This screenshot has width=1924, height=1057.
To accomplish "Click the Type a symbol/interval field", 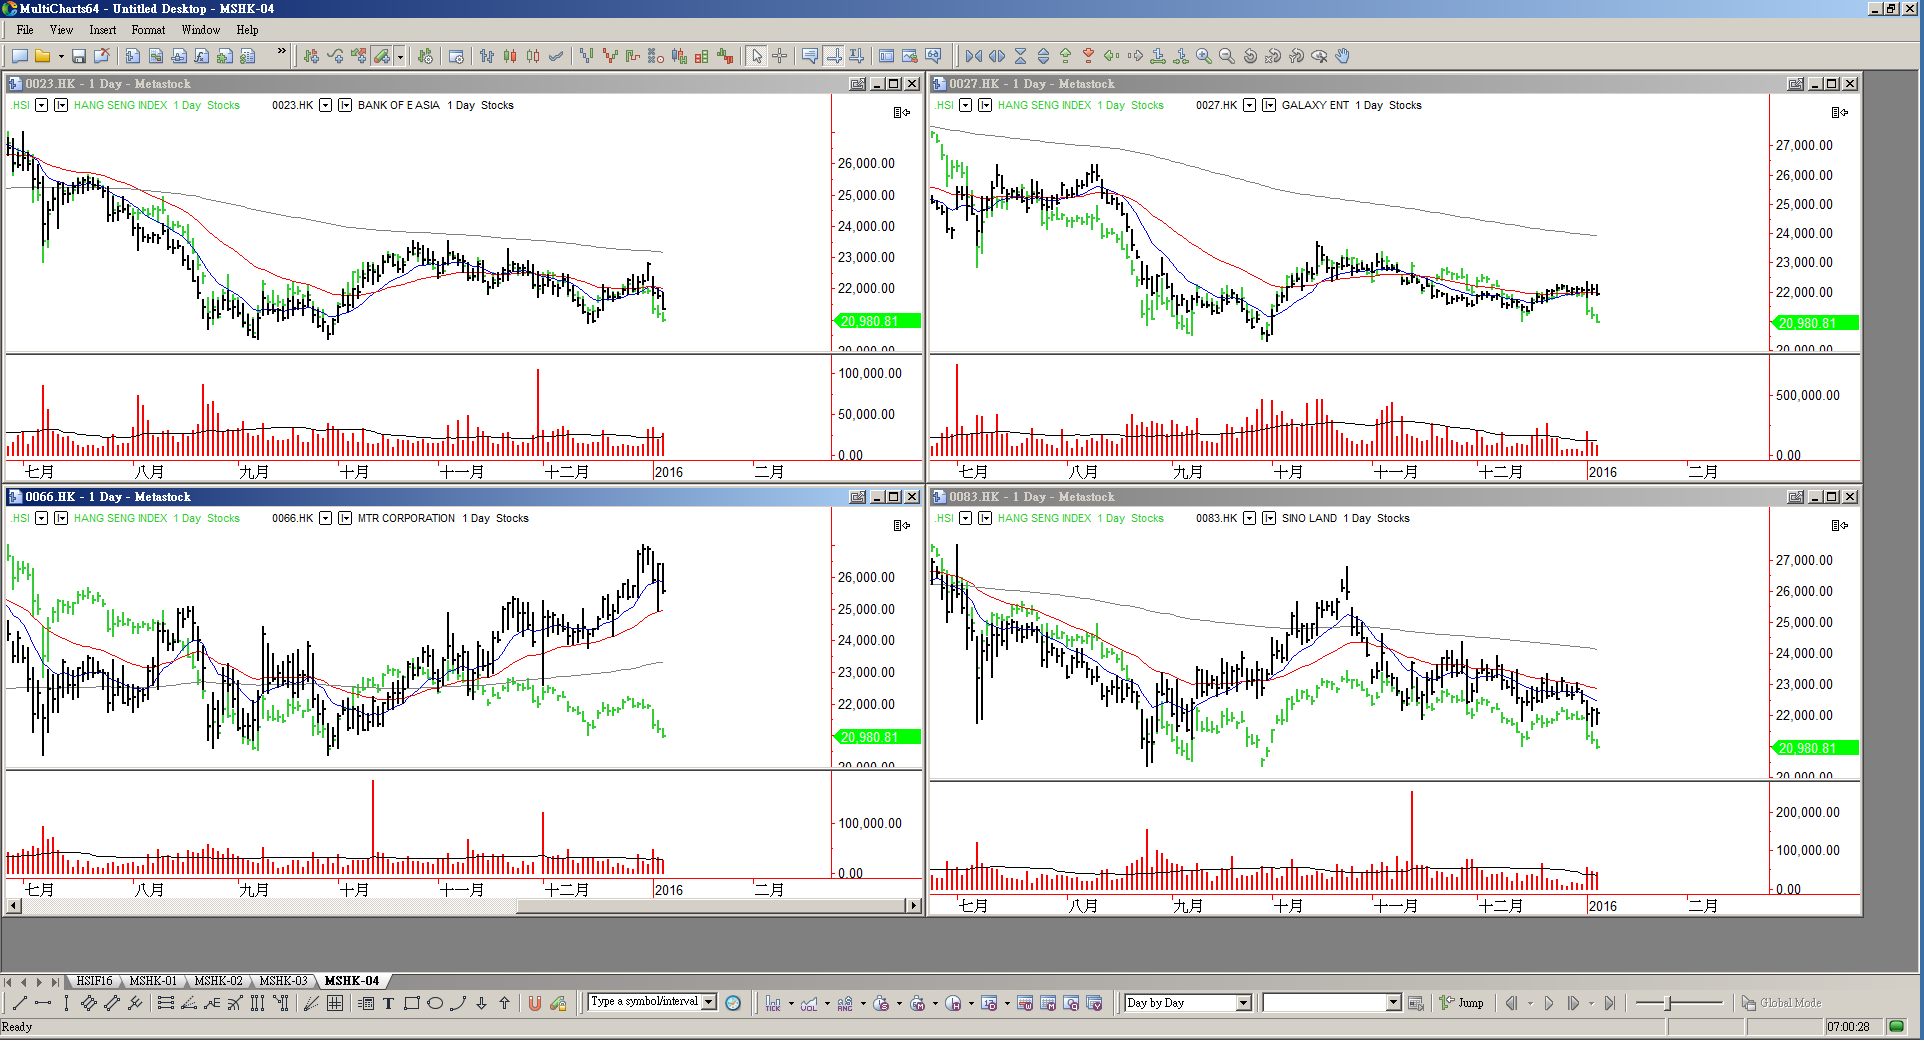I will pyautogui.click(x=645, y=1002).
